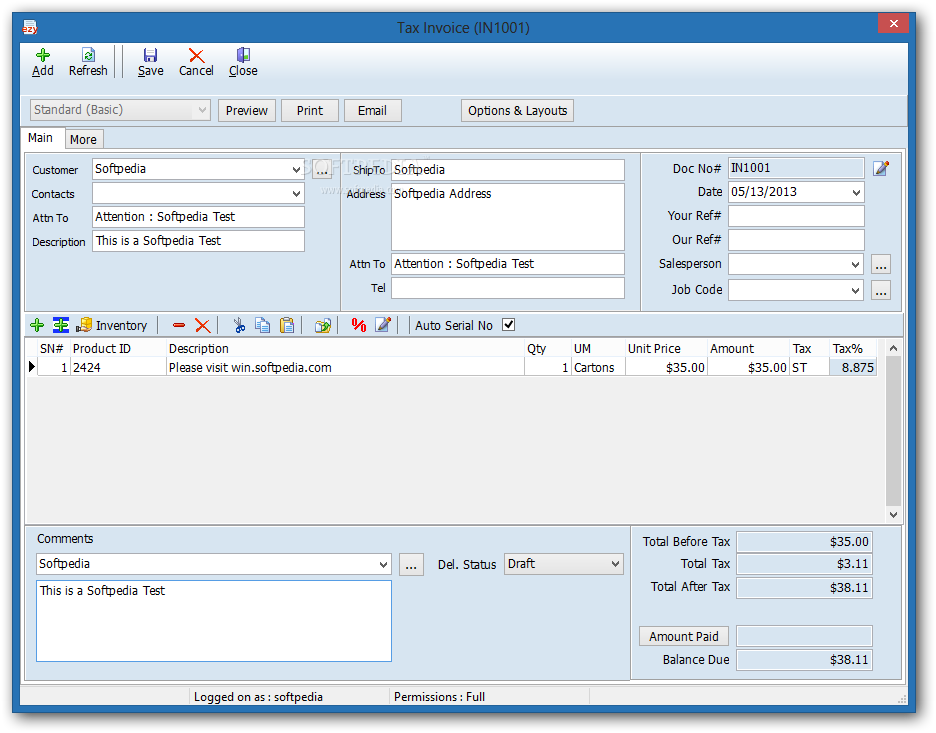The height and width of the screenshot is (733, 936).
Task: Click 'Logged on as : softpedia' status text
Action: pyautogui.click(x=258, y=697)
